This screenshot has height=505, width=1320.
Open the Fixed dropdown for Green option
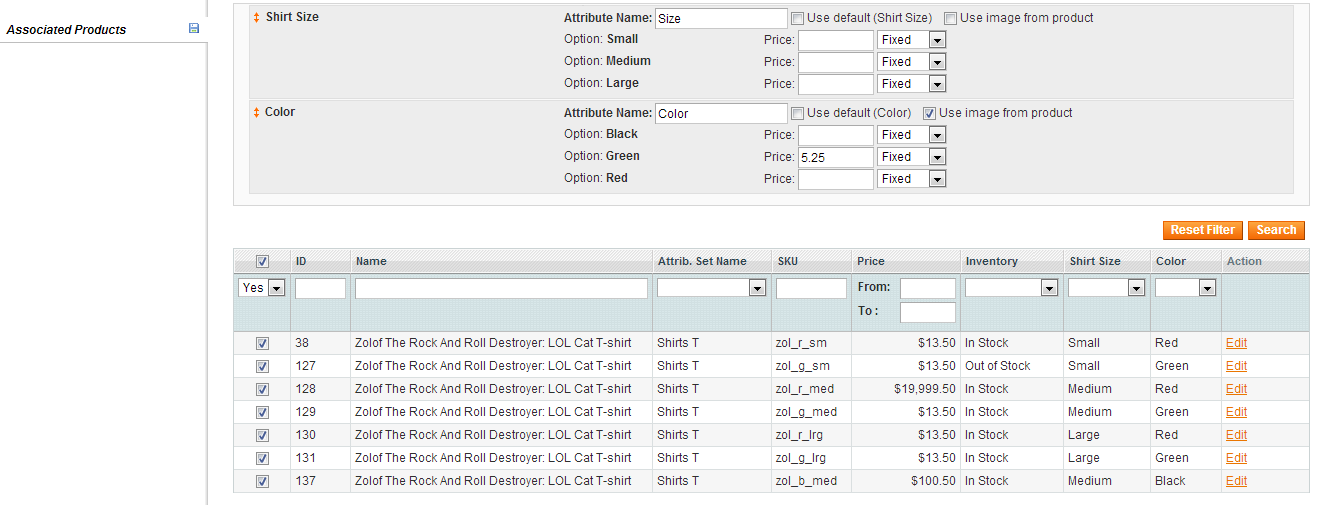[911, 157]
